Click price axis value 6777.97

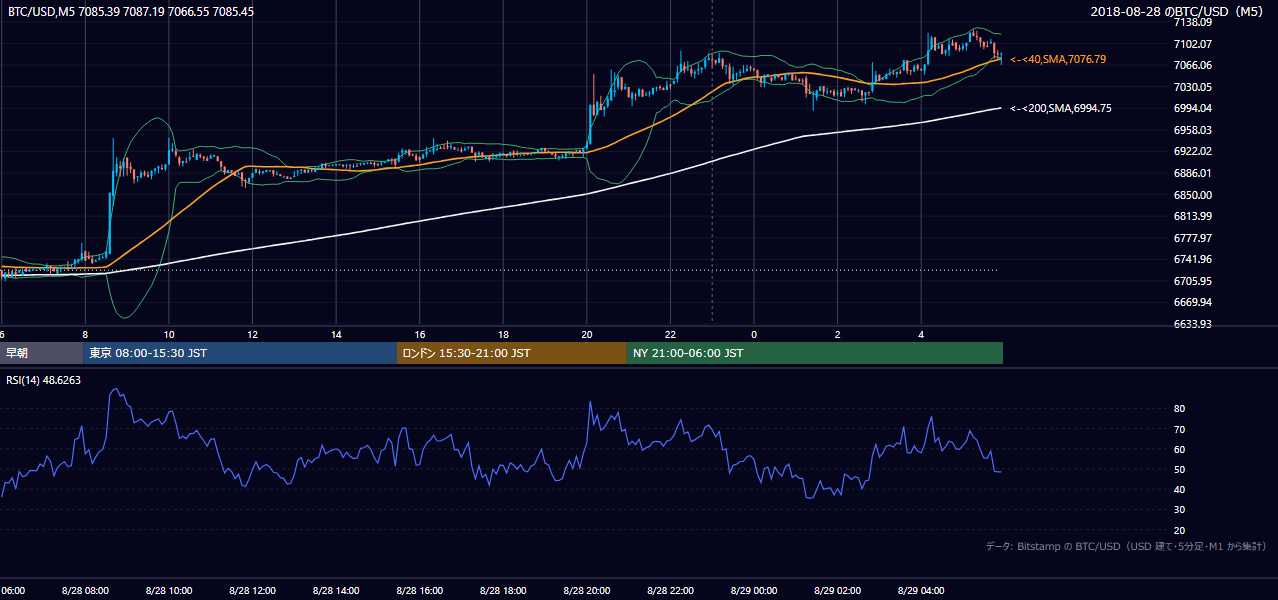pyautogui.click(x=1193, y=238)
